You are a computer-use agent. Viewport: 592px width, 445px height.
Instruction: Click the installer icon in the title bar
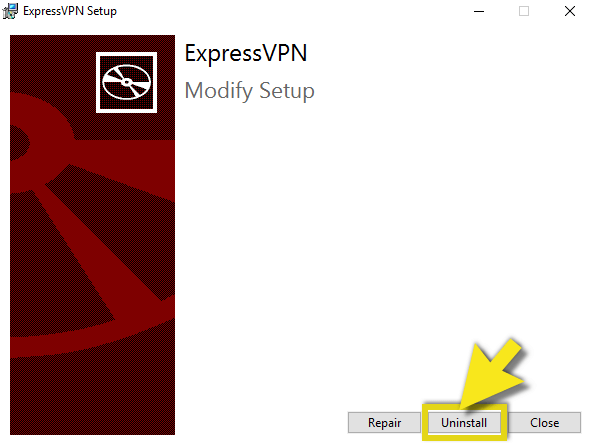pyautogui.click(x=10, y=11)
